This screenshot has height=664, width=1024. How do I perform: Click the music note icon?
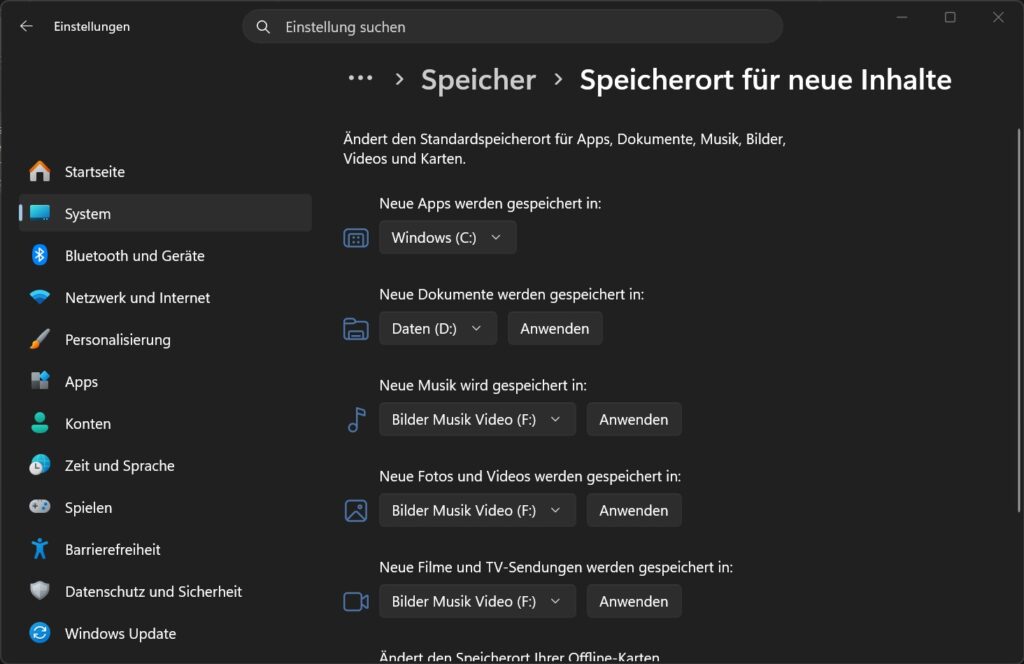[357, 420]
